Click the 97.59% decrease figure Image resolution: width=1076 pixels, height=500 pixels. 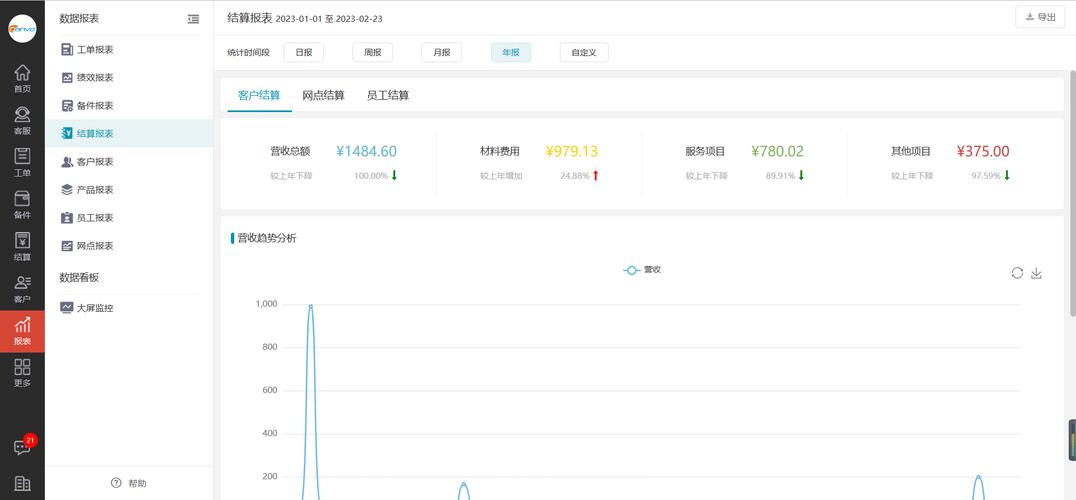(x=986, y=176)
